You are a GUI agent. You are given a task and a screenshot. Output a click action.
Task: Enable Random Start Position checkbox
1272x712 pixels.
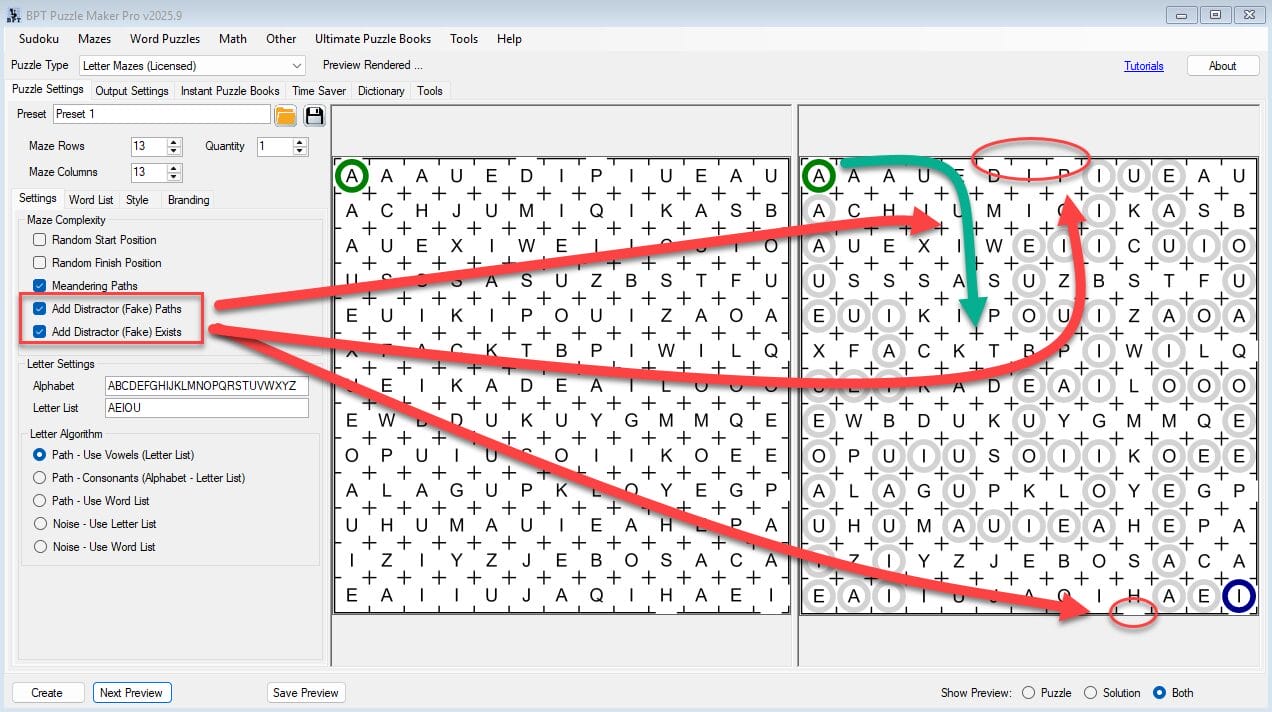[40, 240]
